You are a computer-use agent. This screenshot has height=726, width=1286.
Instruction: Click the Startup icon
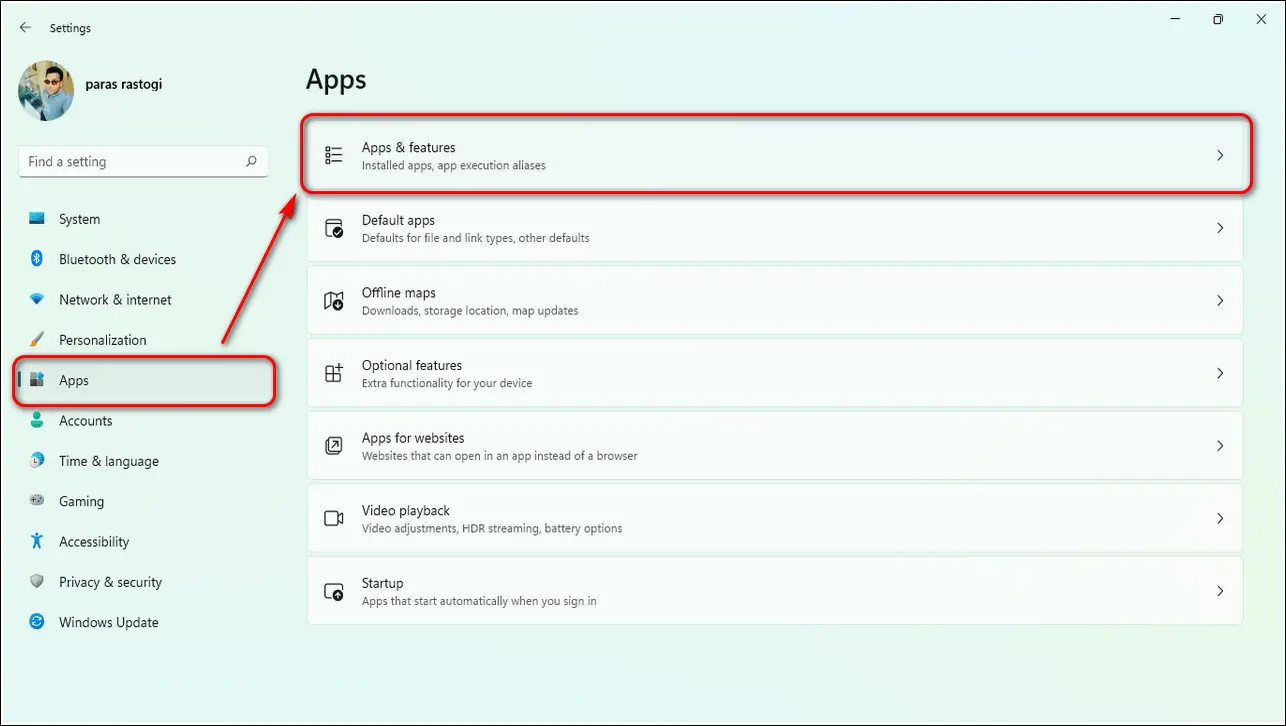coord(334,591)
